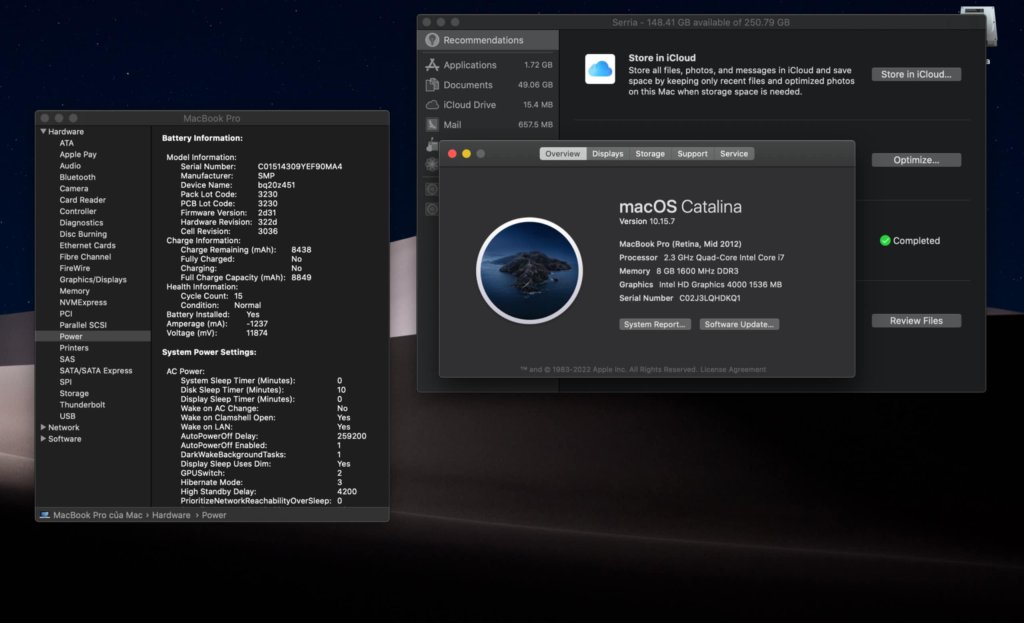Select Diagnostics in the Hardware list
The image size is (1024, 623).
(x=81, y=223)
